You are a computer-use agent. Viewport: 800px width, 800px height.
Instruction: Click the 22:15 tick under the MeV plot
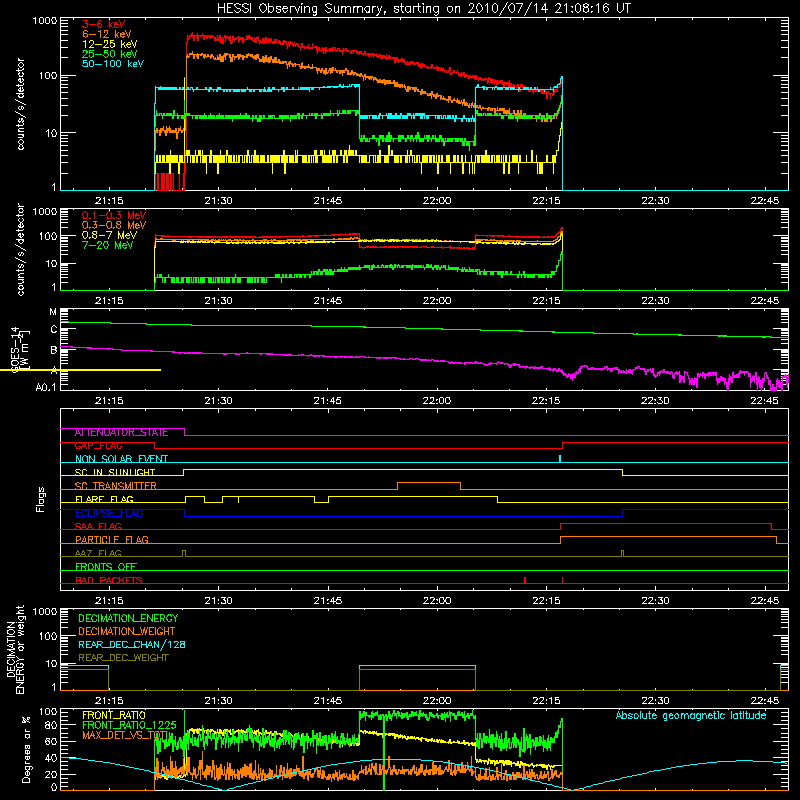point(546,301)
